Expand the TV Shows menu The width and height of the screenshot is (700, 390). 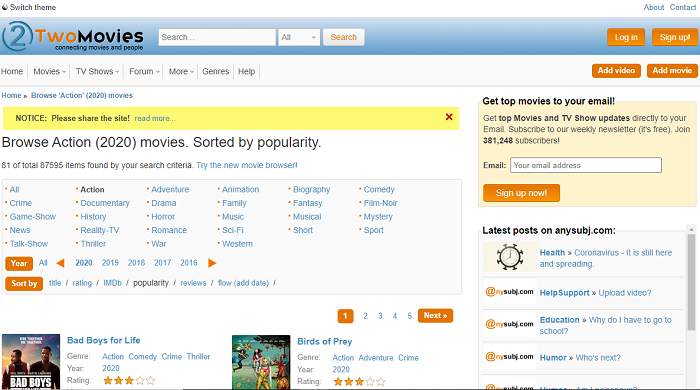[97, 71]
